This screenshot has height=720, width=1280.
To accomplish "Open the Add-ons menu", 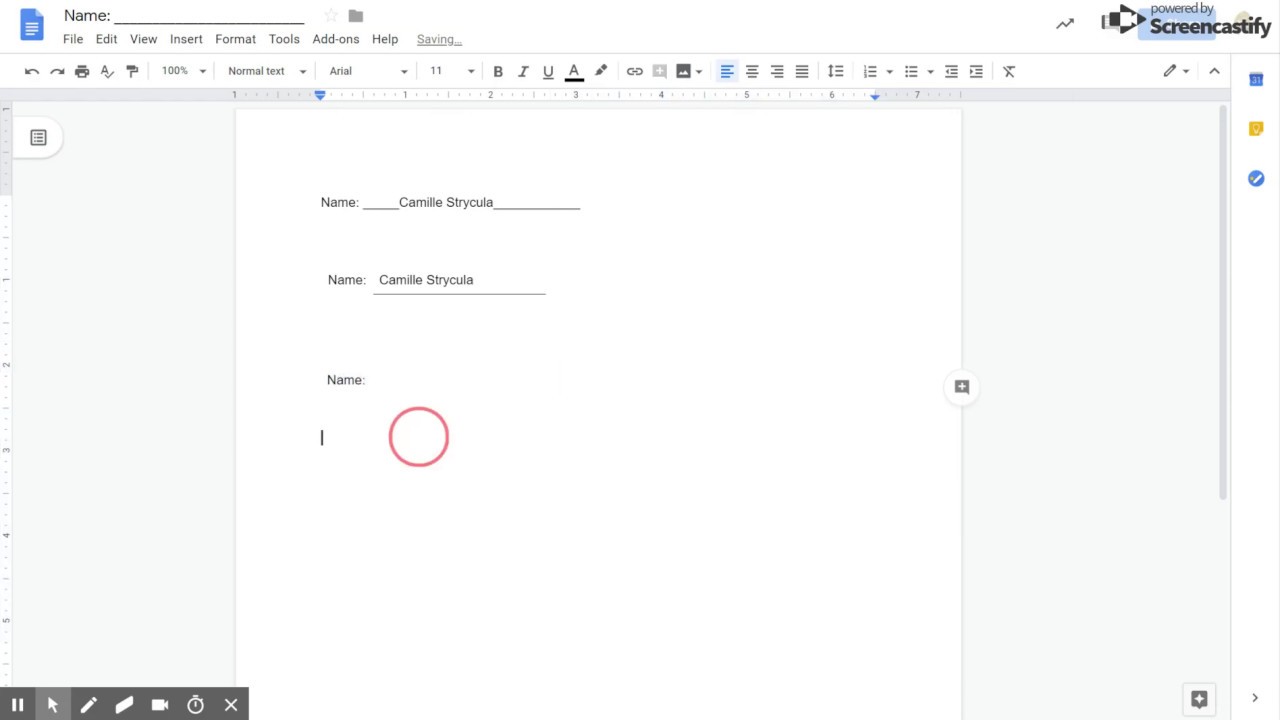I will (336, 39).
